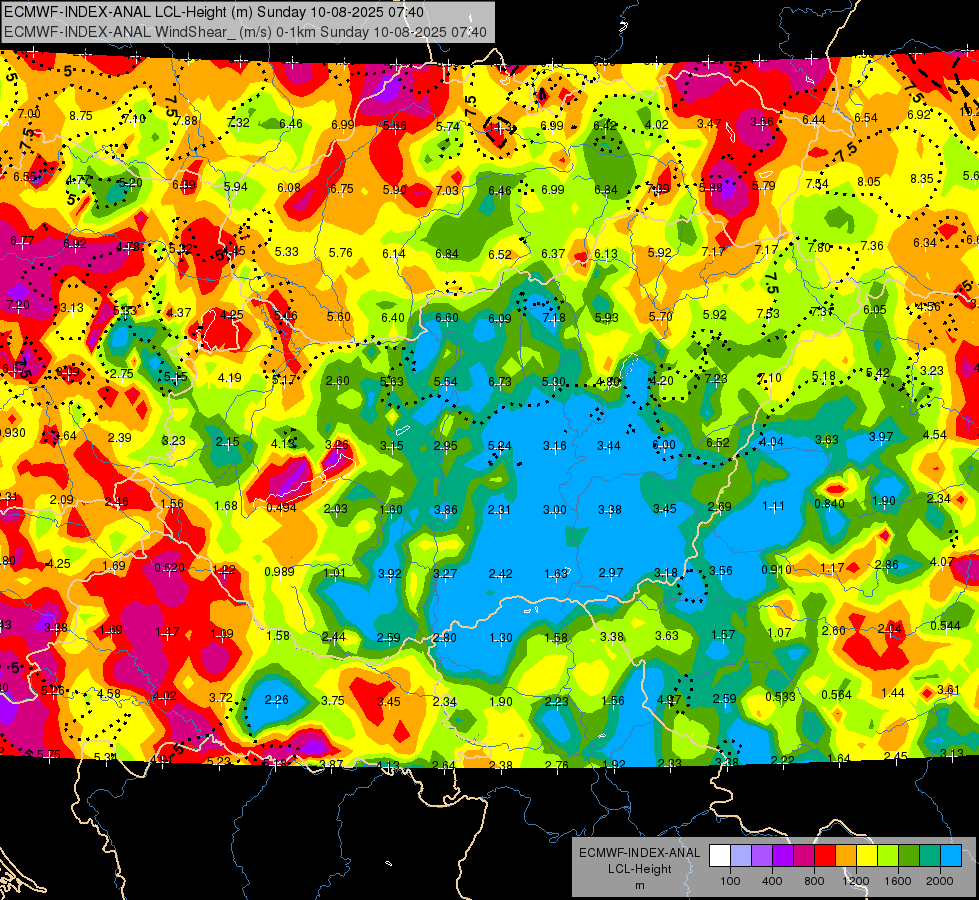Click the wind shear value 7.36
979x900 pixels.
872,245
